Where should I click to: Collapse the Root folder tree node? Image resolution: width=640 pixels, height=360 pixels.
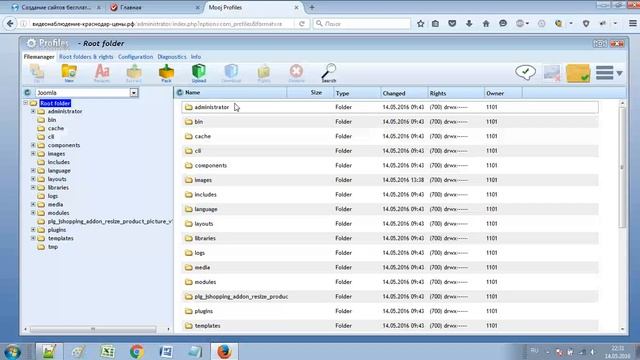[25, 103]
